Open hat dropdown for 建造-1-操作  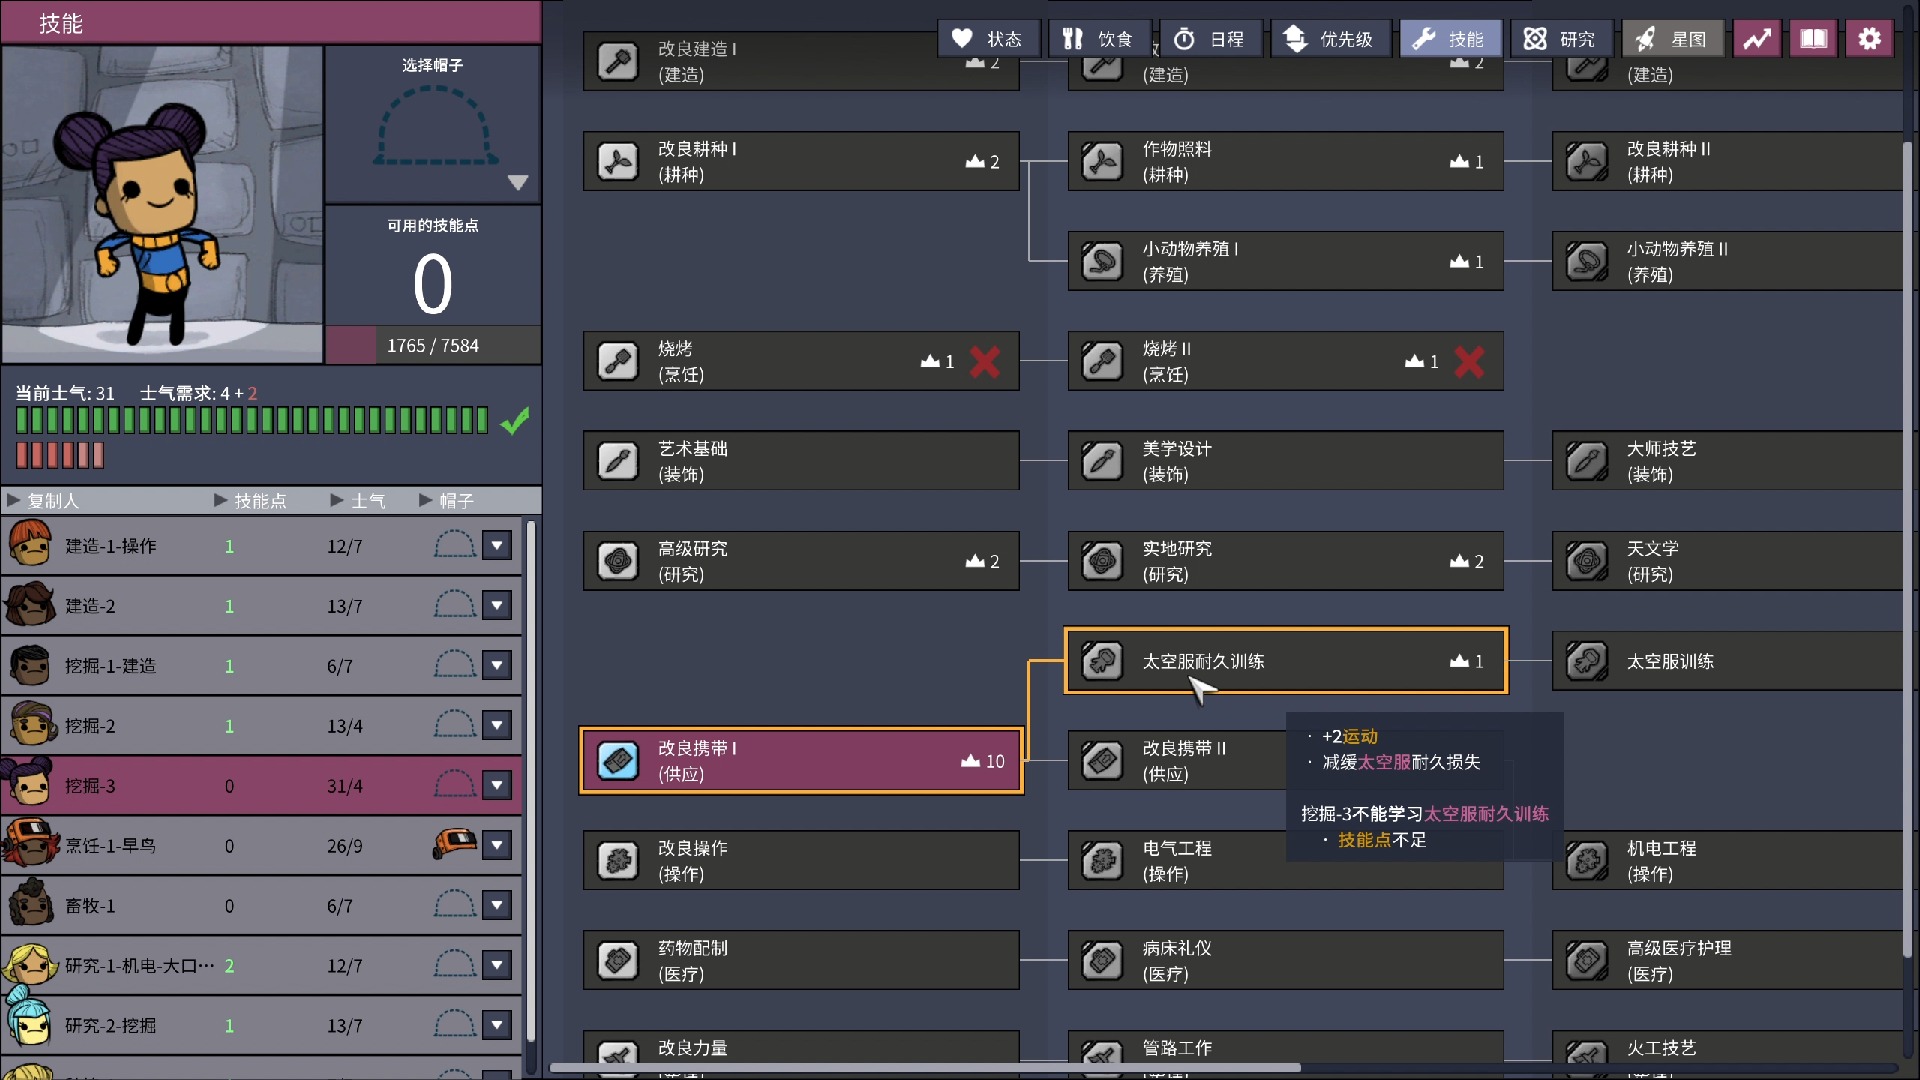[x=497, y=546]
